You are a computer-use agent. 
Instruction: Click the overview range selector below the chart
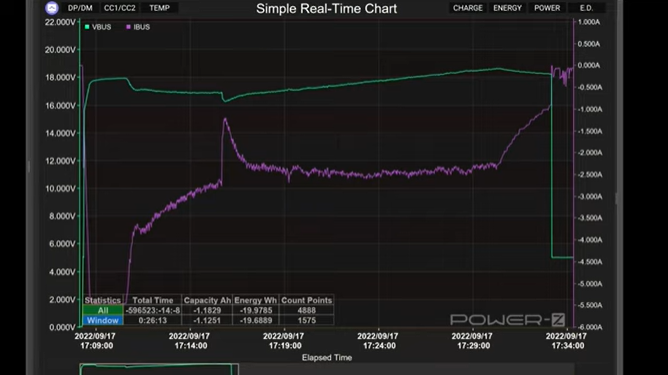(159, 369)
